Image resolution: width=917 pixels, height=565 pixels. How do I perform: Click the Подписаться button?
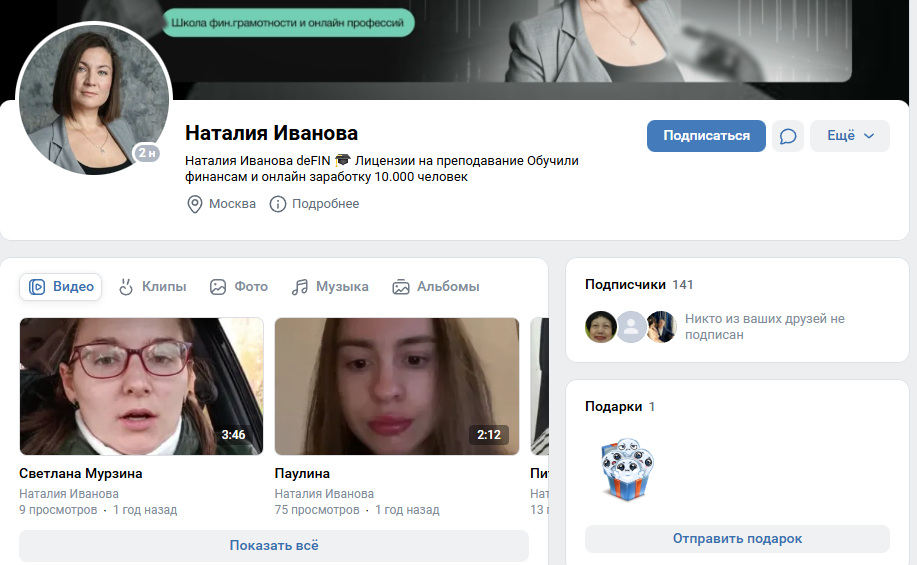pos(706,136)
